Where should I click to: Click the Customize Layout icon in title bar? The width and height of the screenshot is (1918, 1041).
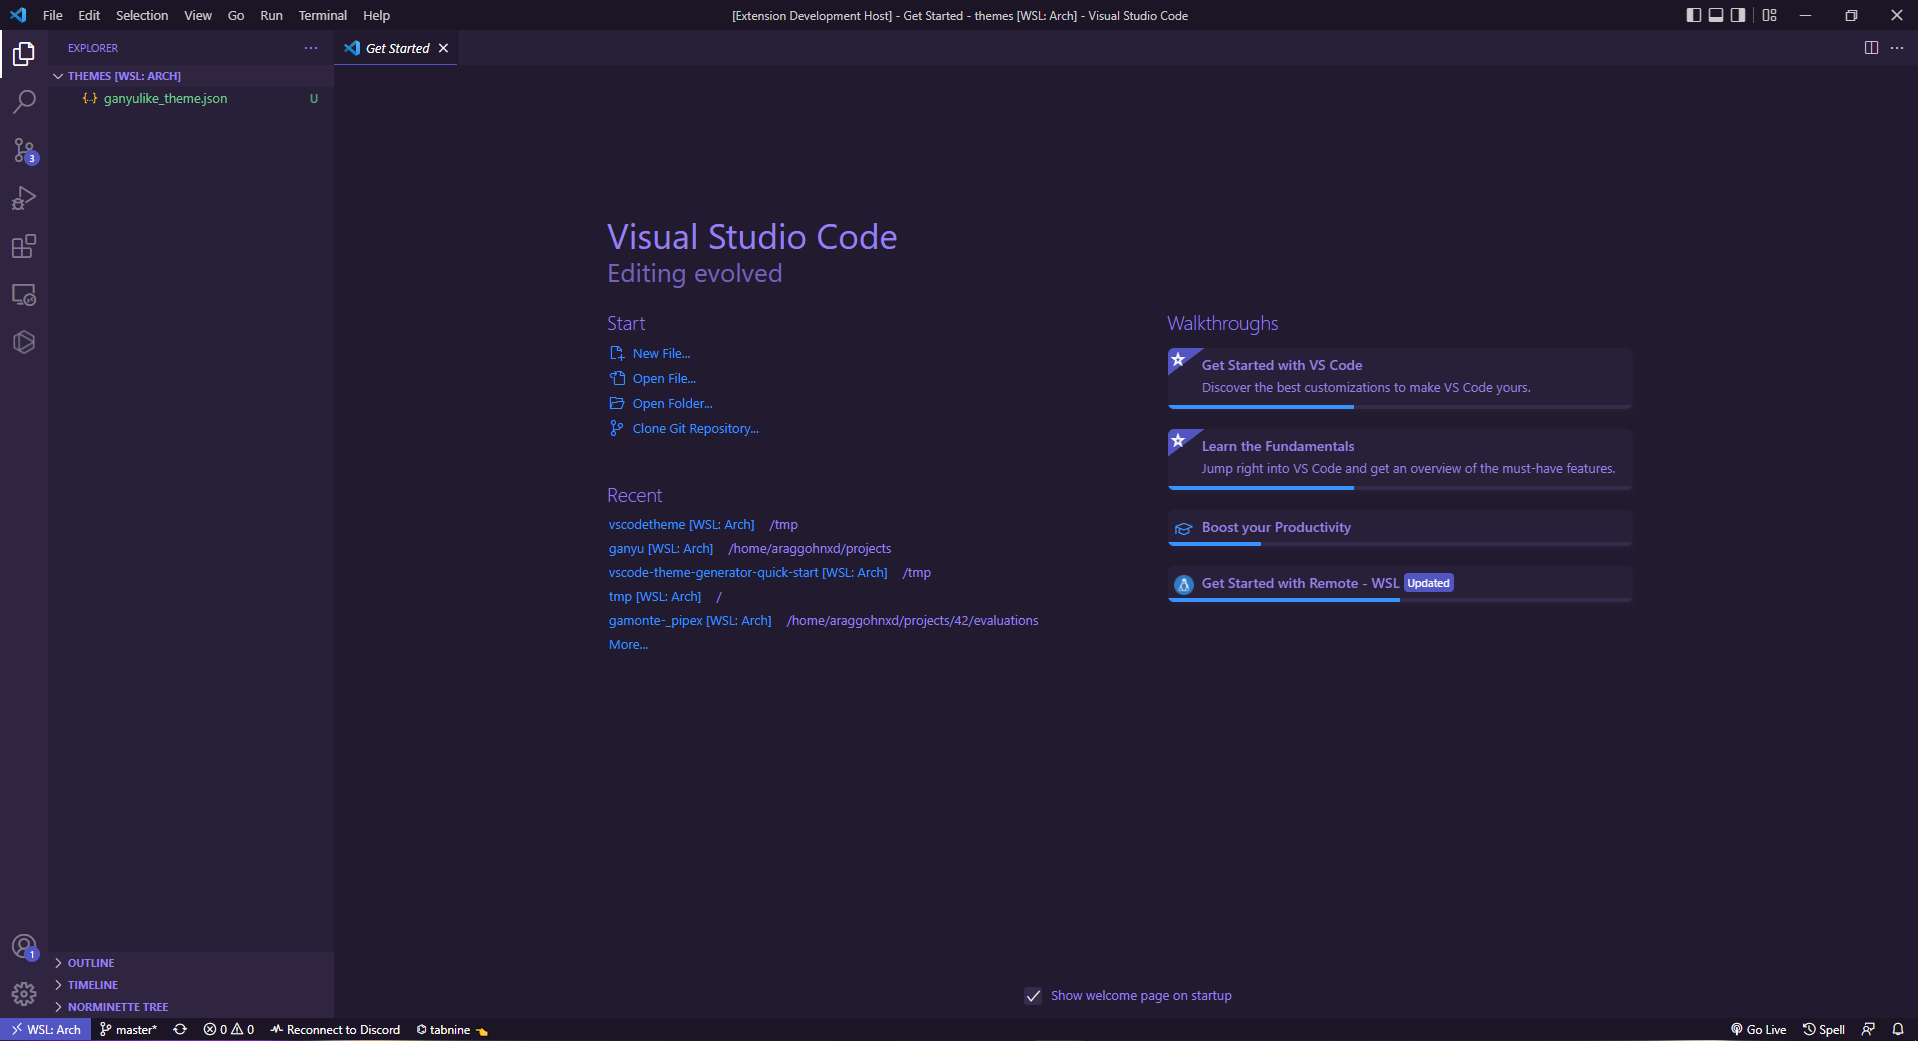pos(1770,15)
